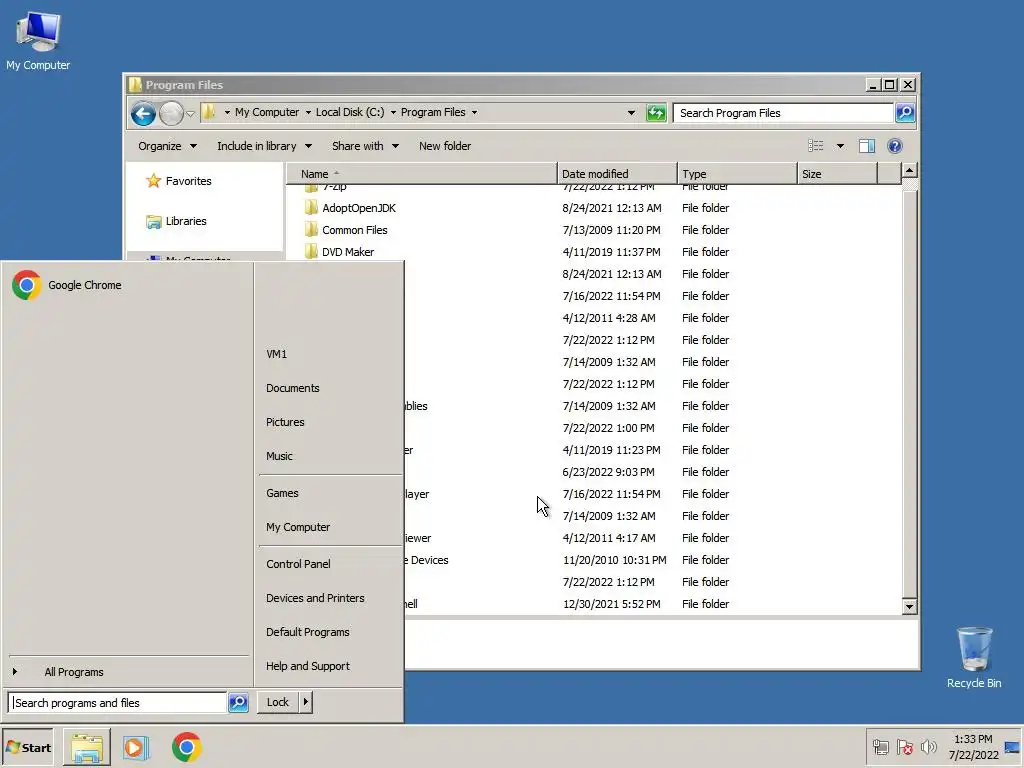Open Devices and Printers from Start menu

[315, 598]
